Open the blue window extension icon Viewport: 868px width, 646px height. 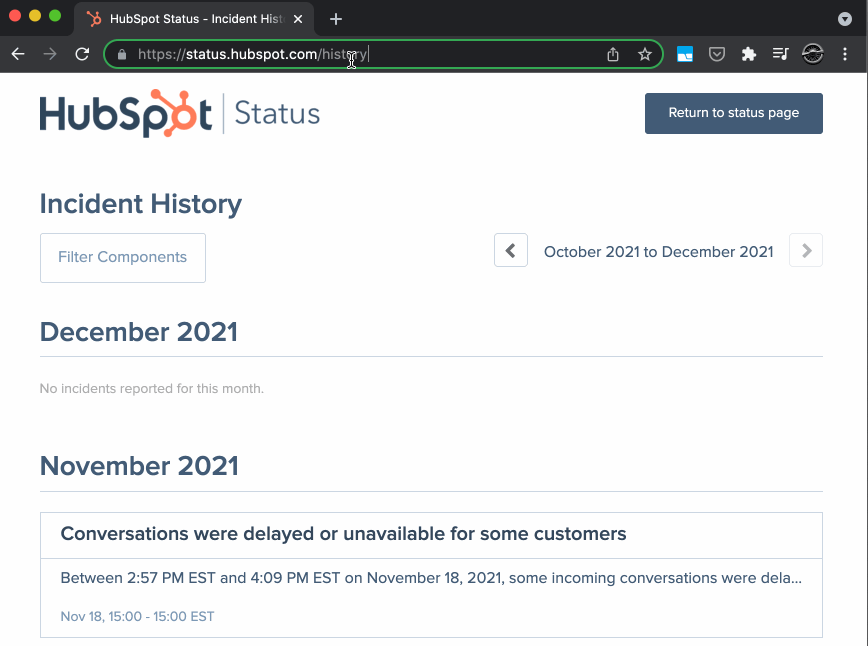point(685,54)
